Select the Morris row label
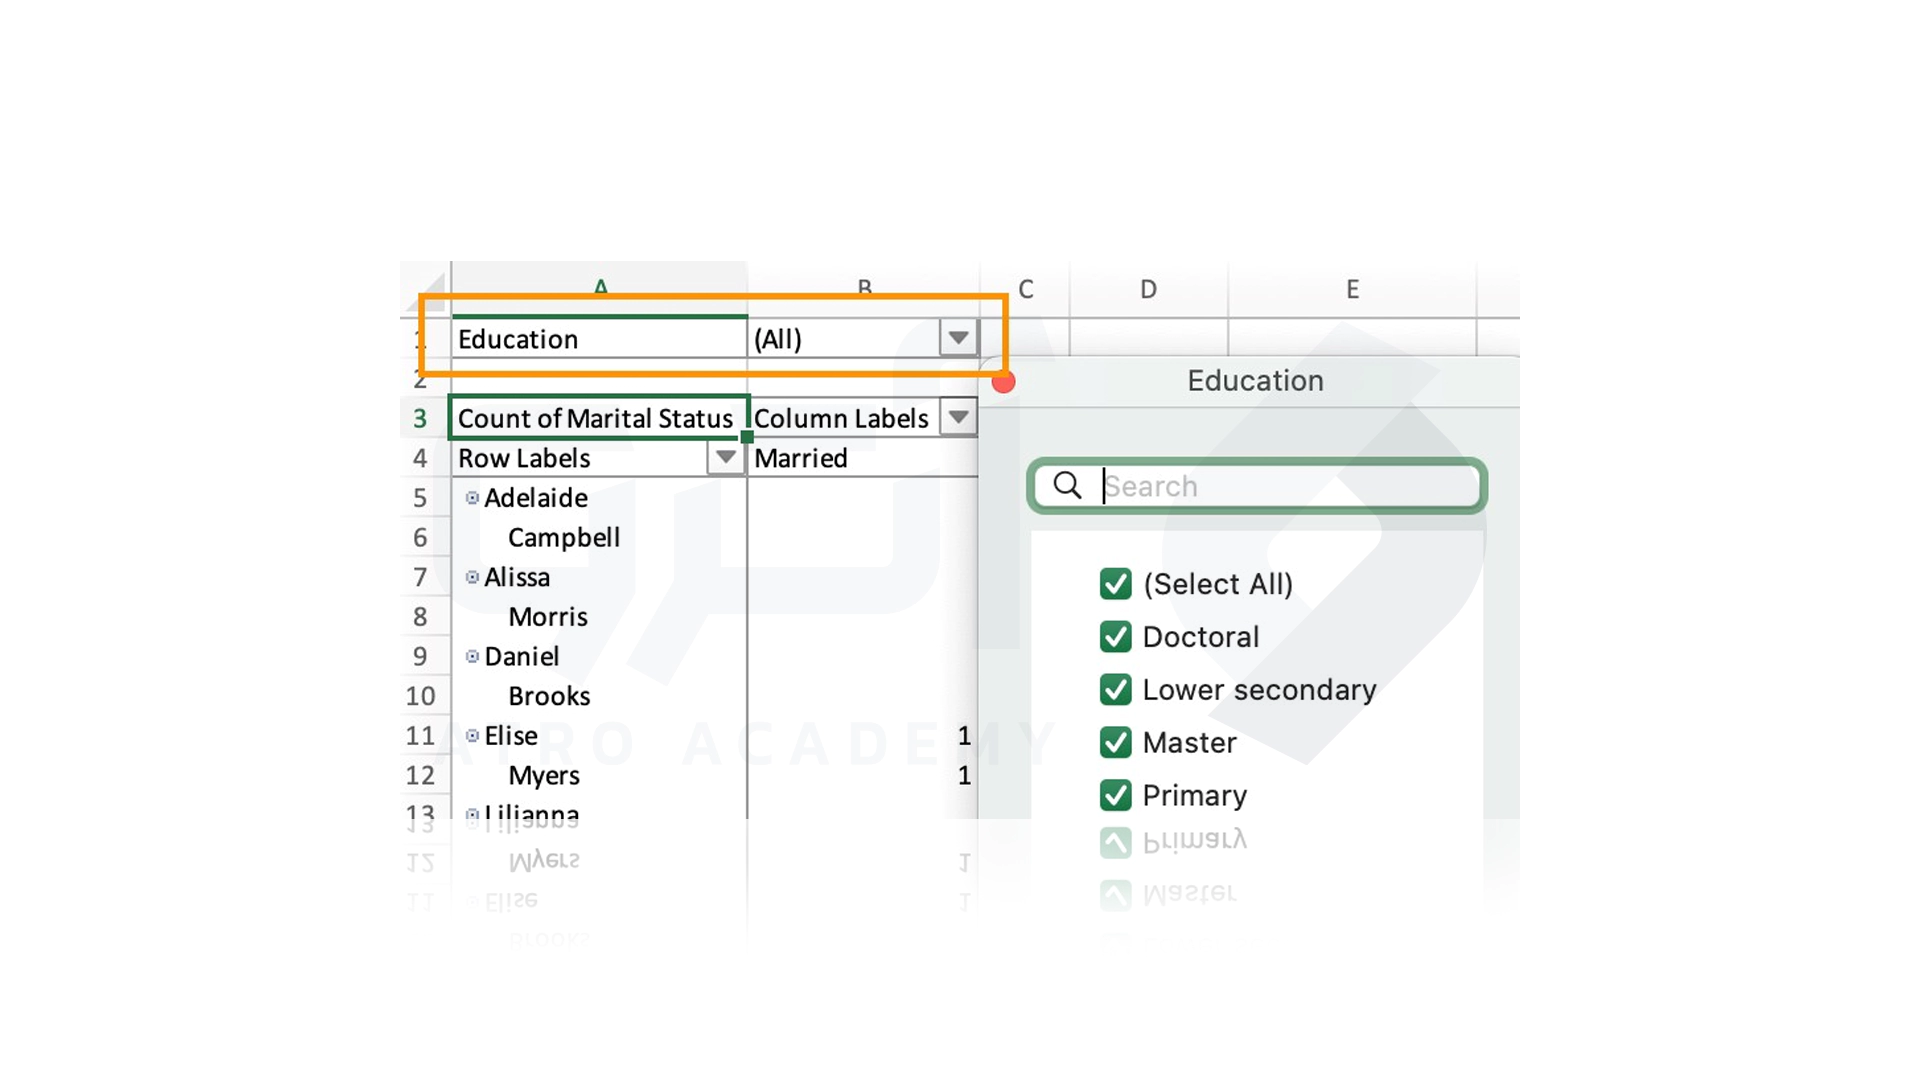The image size is (1920, 1080). [x=548, y=616]
